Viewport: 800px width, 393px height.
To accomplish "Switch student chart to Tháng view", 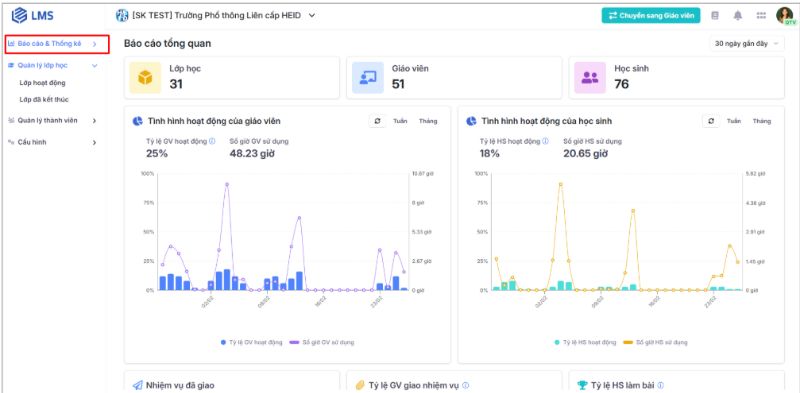I will [761, 121].
